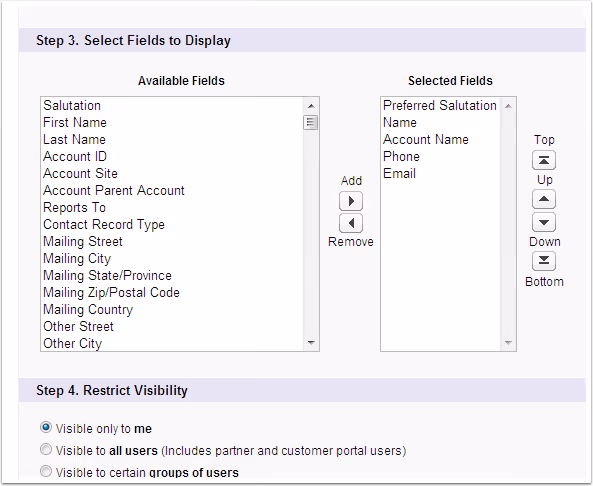This screenshot has height=486, width=593.
Task: Click the Available Fields scrollbar thumb
Action: 311,123
